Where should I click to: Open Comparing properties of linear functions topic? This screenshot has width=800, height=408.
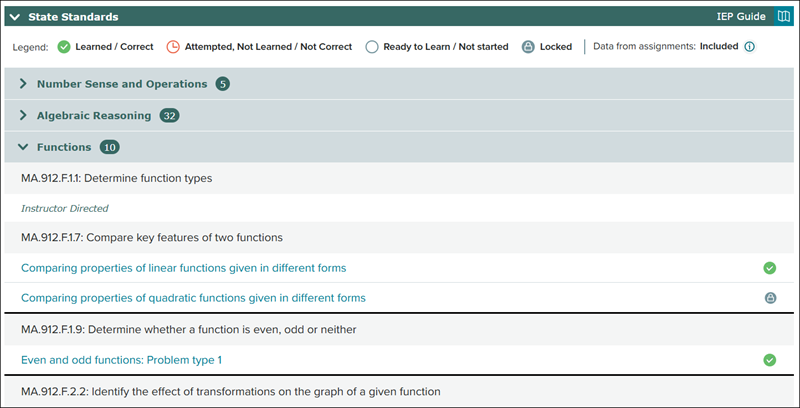pos(184,268)
